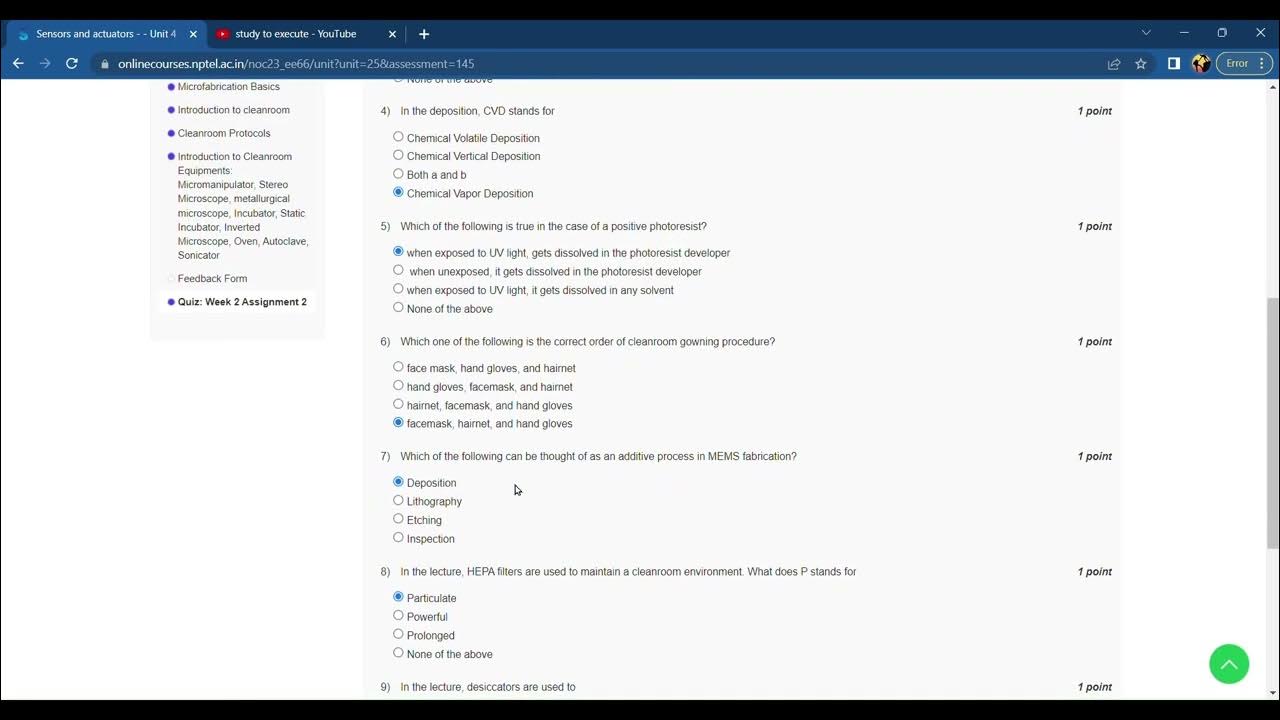Select 'hand gloves, facemask, and hairnet'

pos(398,386)
